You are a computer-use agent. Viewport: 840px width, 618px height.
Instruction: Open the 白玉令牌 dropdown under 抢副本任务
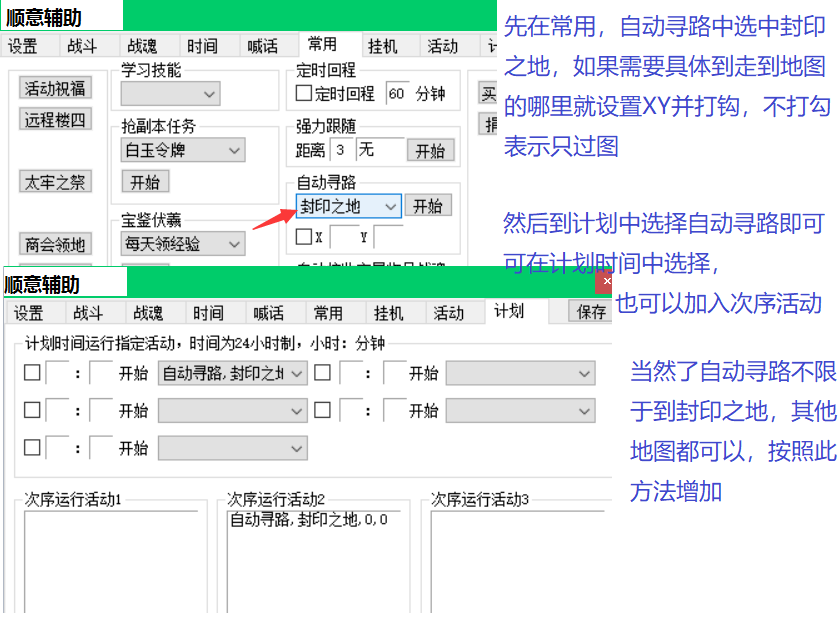(183, 150)
